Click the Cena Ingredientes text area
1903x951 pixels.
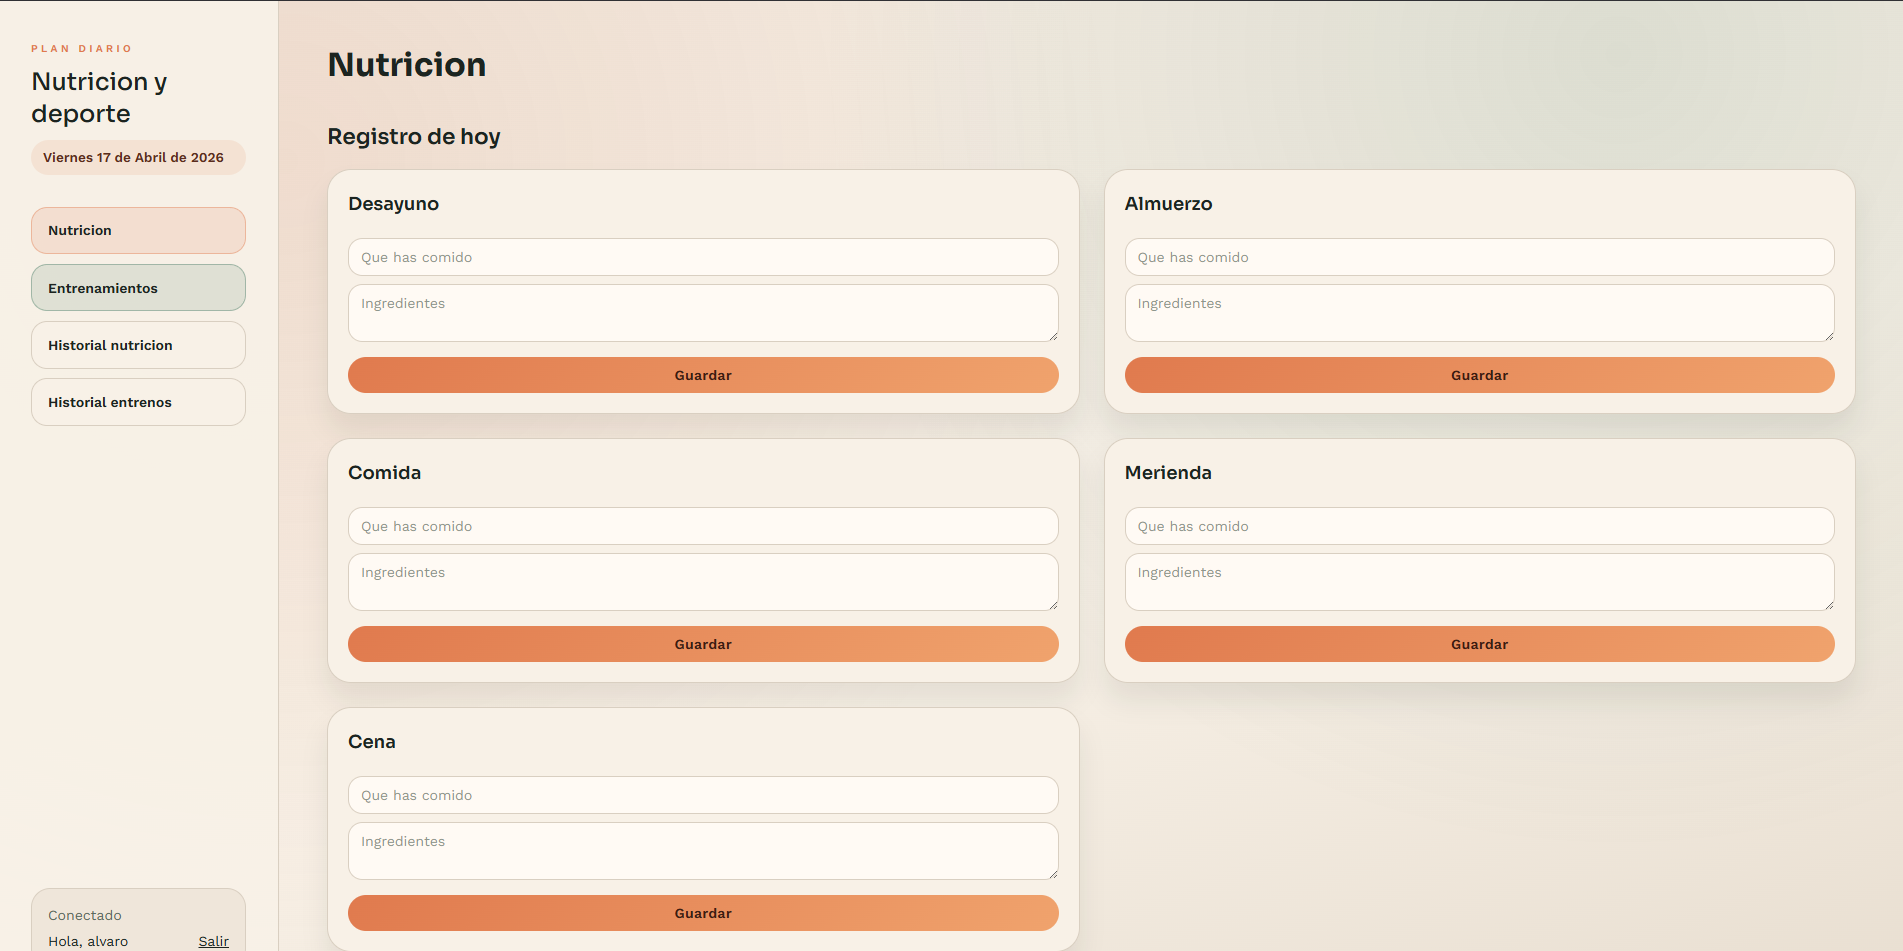click(x=703, y=851)
